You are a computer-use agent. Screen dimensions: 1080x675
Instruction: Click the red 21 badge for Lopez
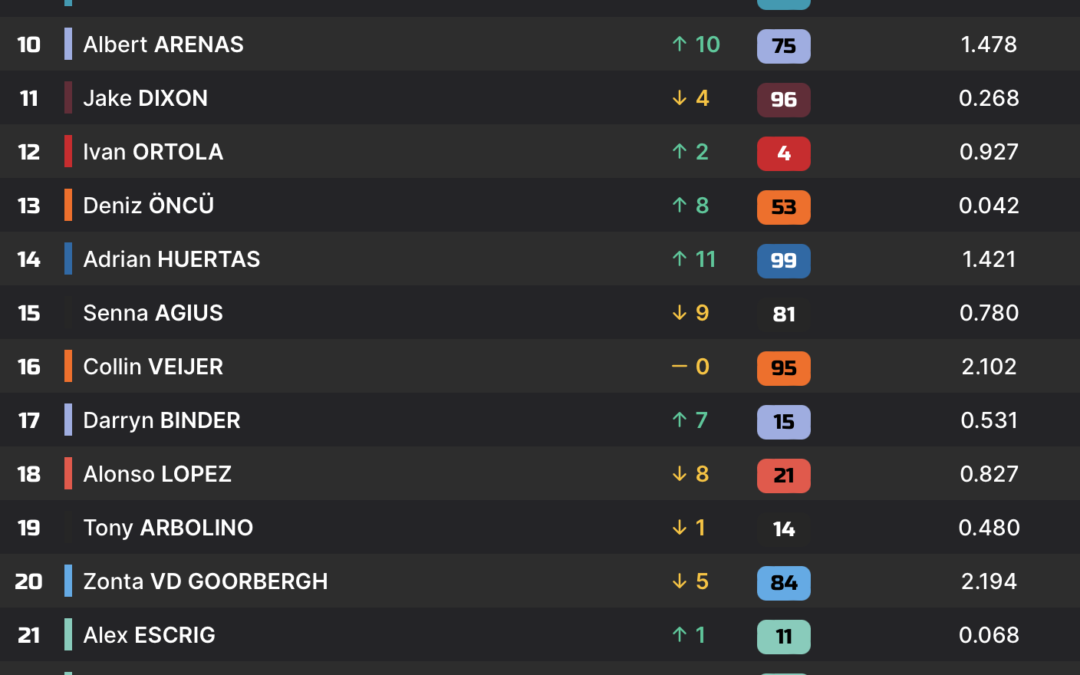(x=783, y=475)
